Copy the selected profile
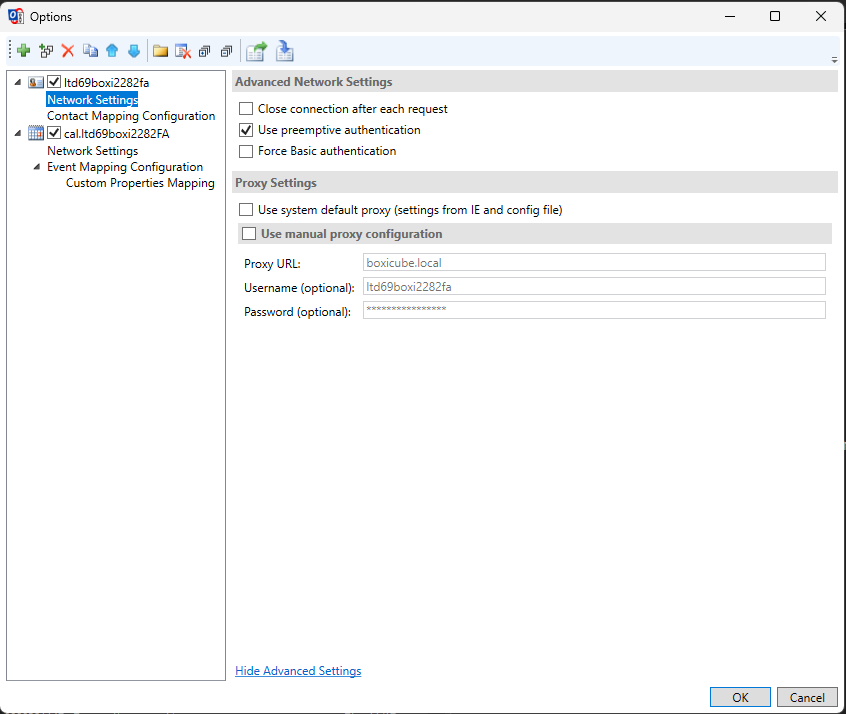Screen dimensions: 846x714 tap(90, 51)
